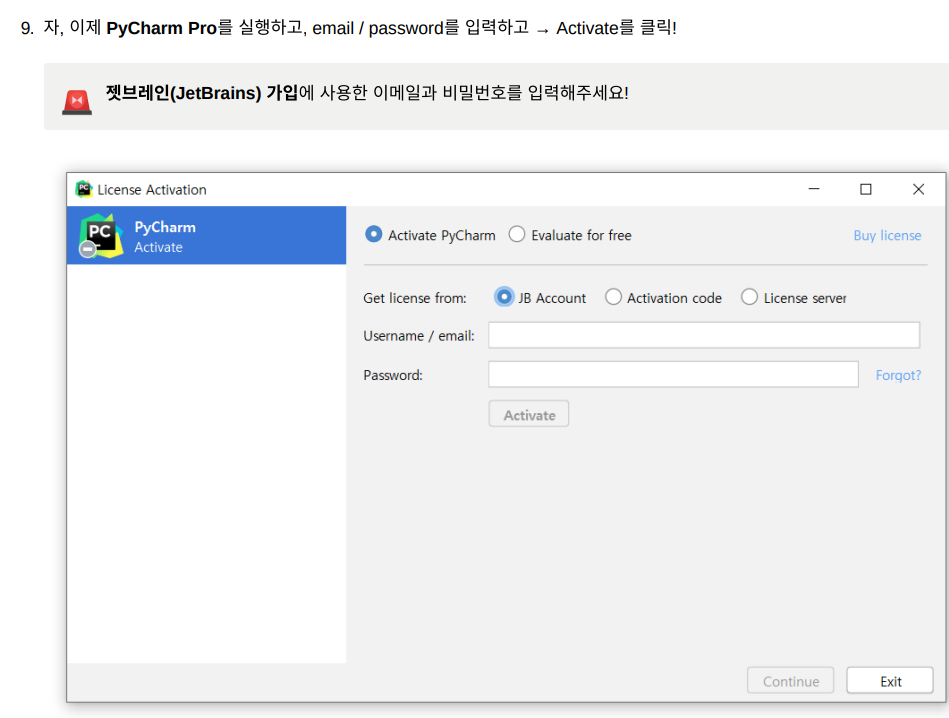Click the Activate button

click(528, 414)
